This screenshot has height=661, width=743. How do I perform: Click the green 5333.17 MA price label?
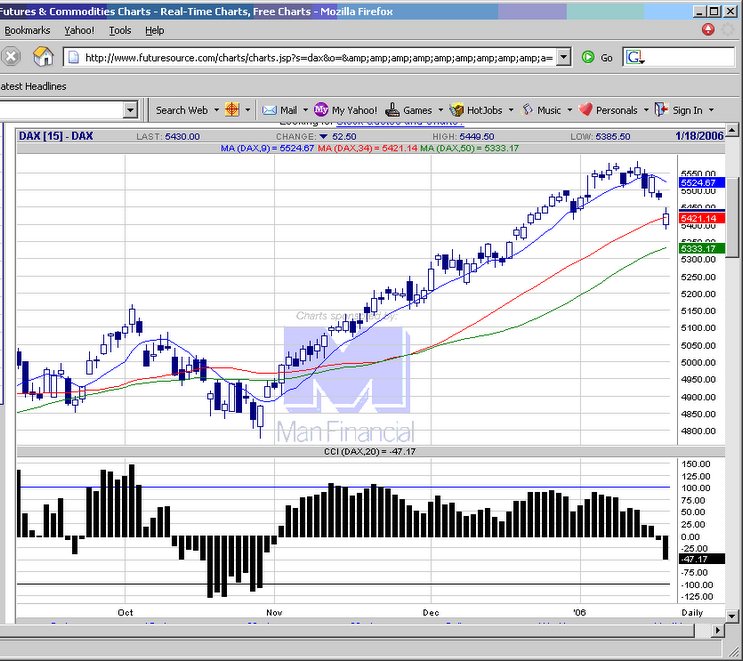click(702, 248)
